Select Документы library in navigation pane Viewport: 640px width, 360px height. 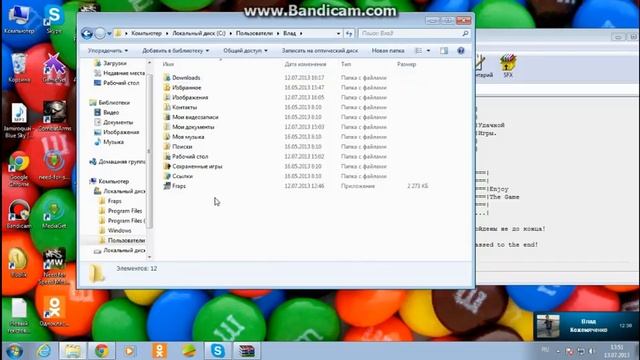coord(113,122)
